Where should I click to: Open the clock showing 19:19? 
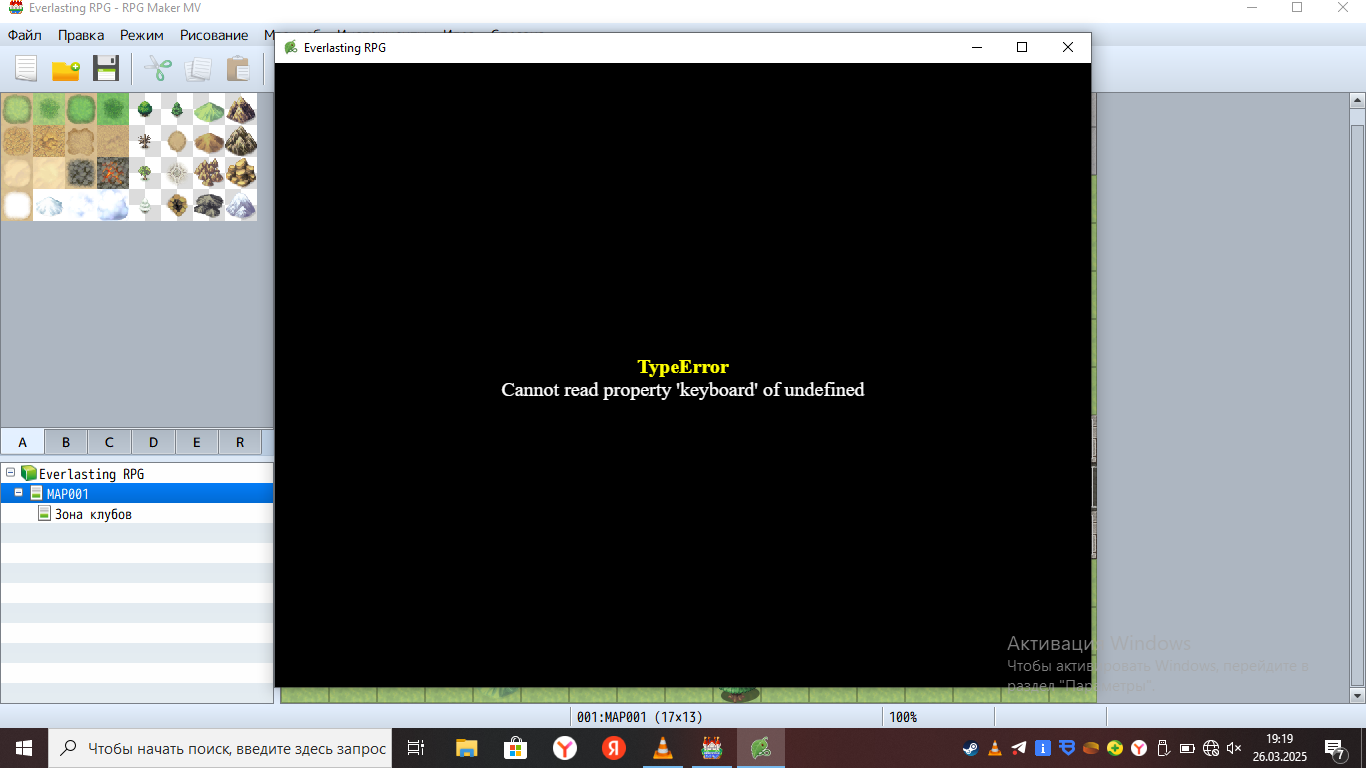pos(1279,748)
